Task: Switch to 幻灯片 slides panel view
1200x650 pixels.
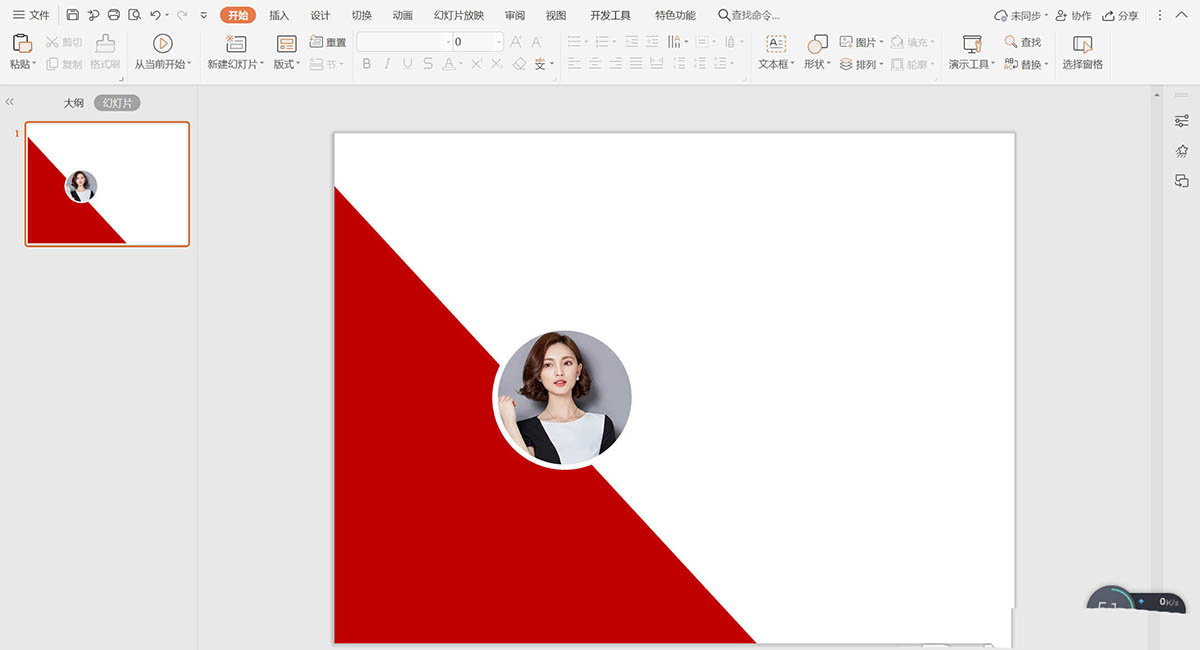Action: click(x=117, y=103)
